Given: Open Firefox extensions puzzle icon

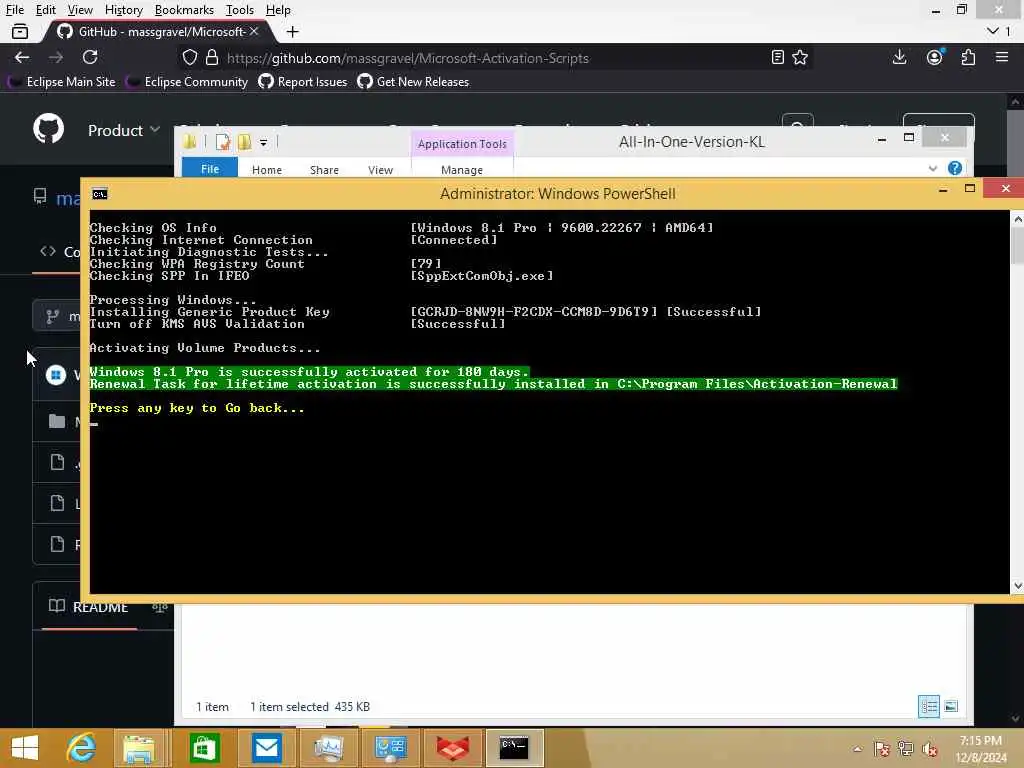Looking at the screenshot, I should pos(968,57).
